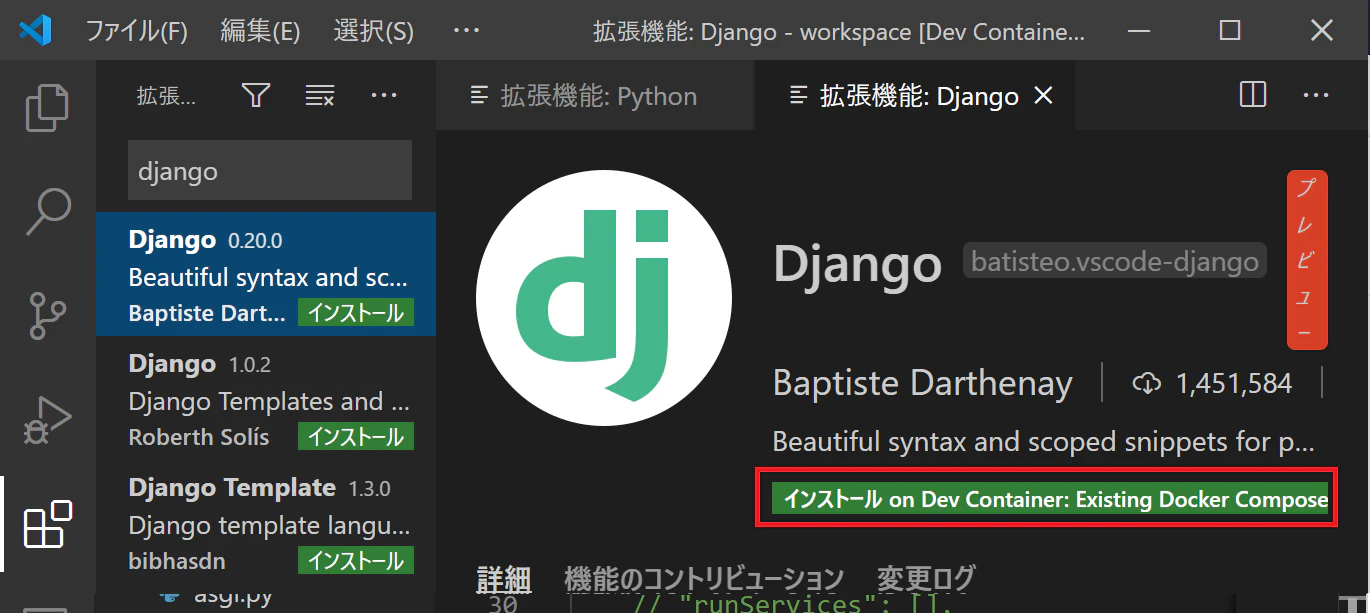Image resolution: width=1370 pixels, height=613 pixels.
Task: Open the 選択(S) menu
Action: 373,31
